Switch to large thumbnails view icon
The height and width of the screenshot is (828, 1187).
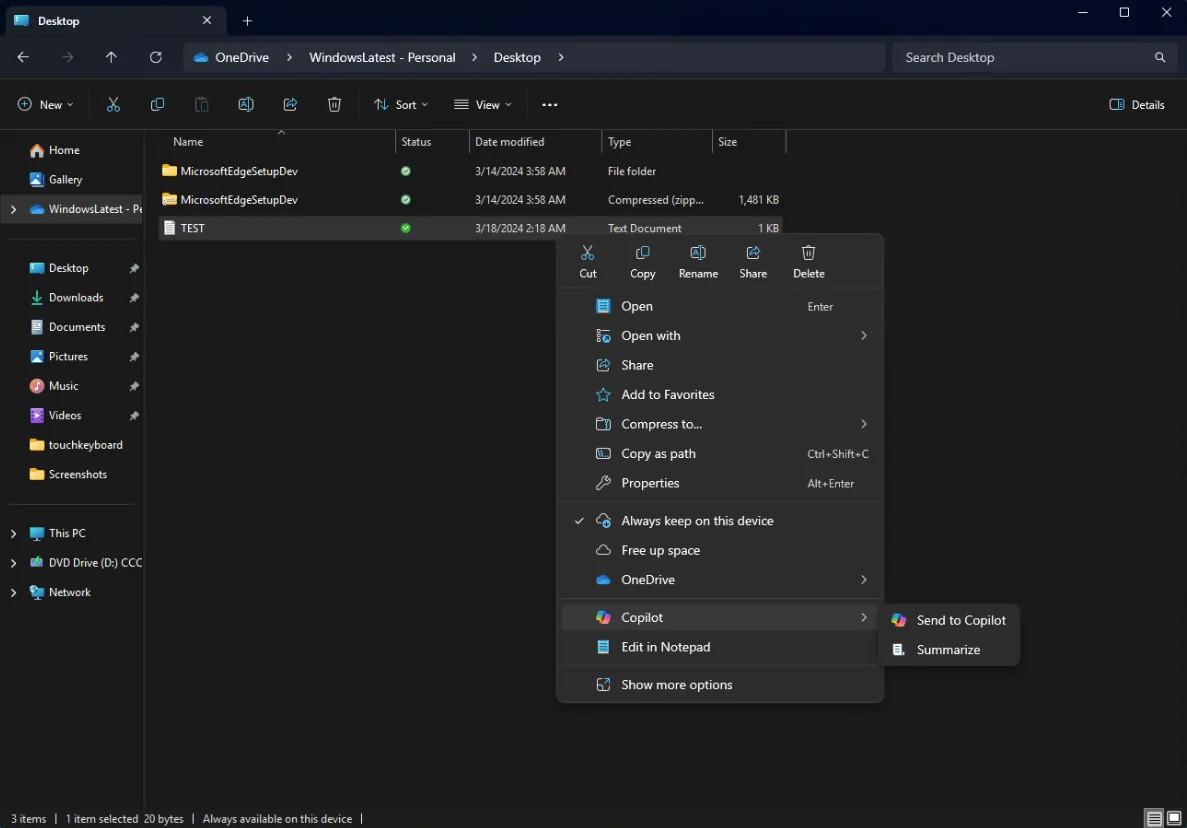pos(1174,818)
